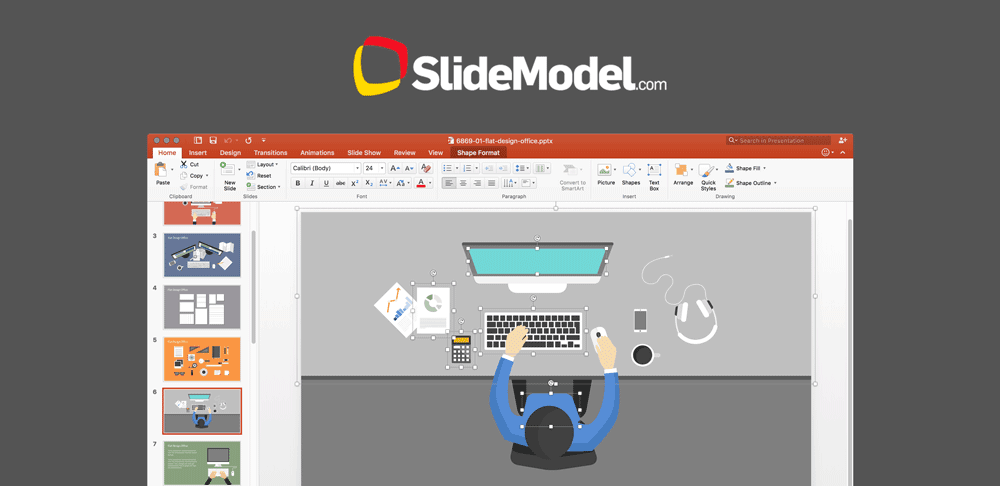The width and height of the screenshot is (1000, 486).
Task: Toggle Subscript formatting
Action: (369, 183)
